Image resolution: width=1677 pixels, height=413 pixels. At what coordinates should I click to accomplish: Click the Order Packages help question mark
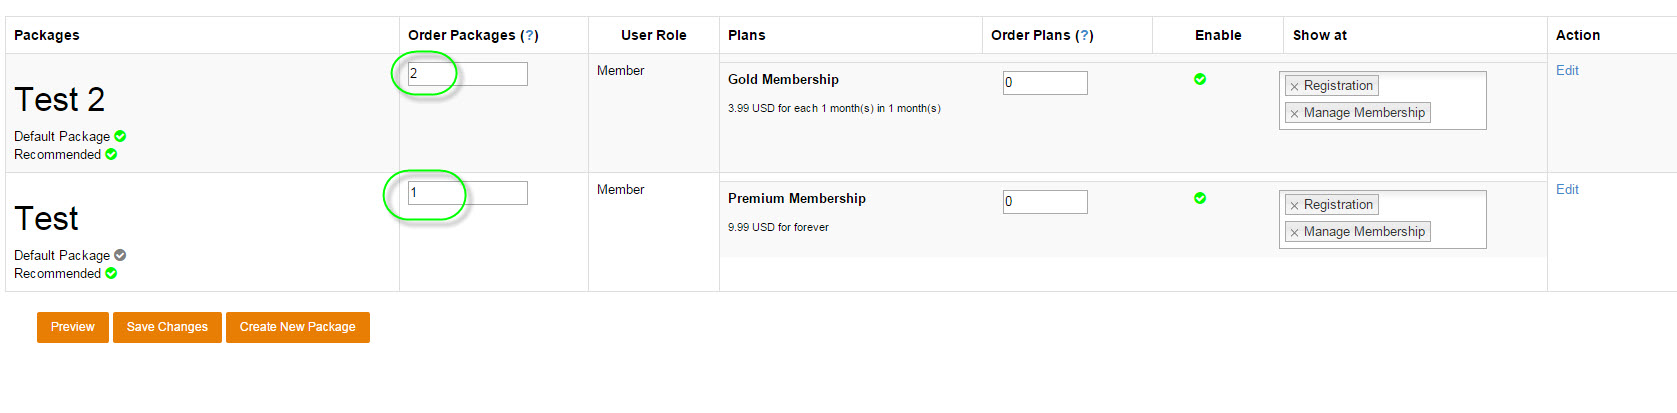(530, 36)
